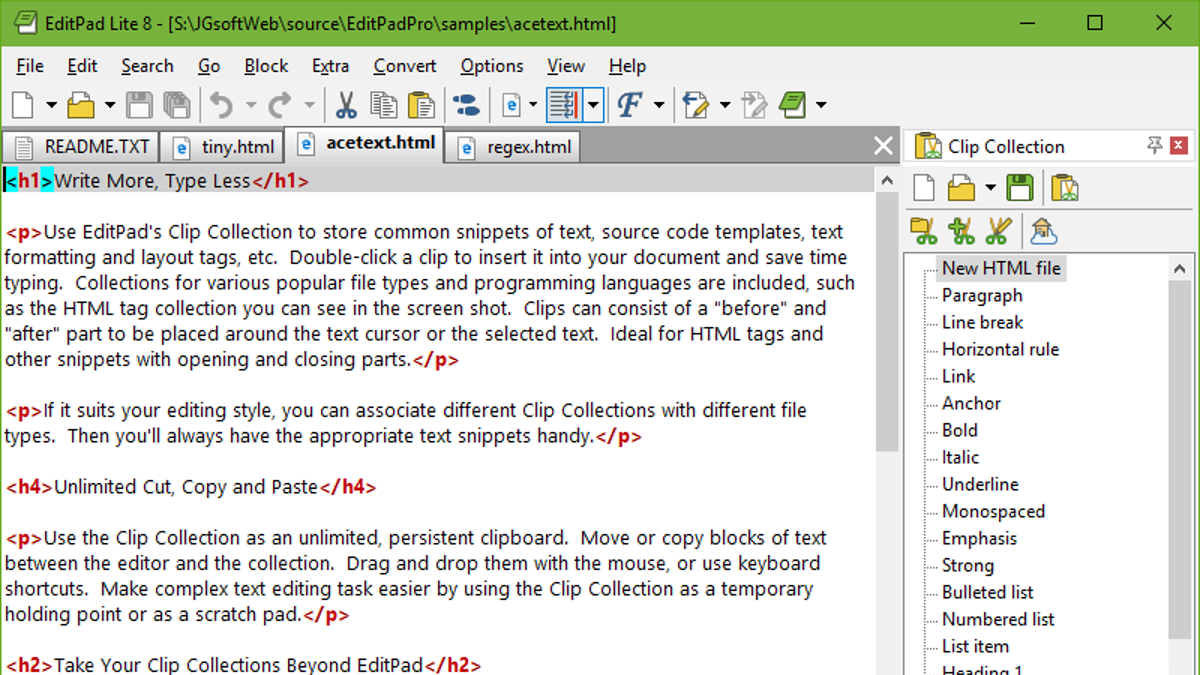Click the folder with scissors icon

click(x=924, y=232)
